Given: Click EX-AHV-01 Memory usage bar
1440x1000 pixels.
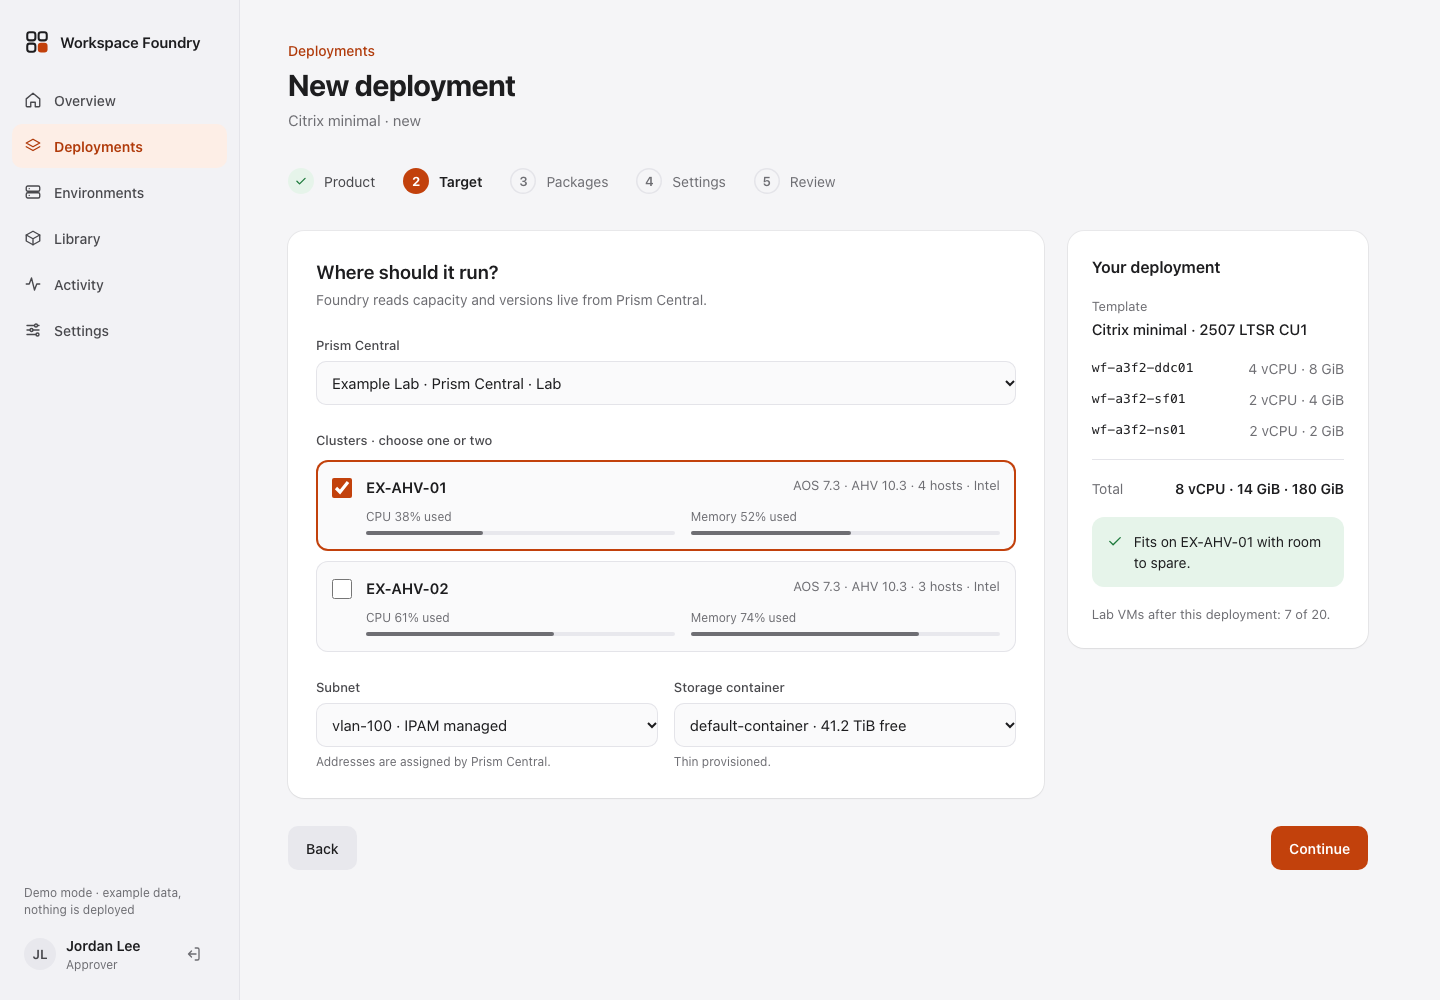Looking at the screenshot, I should [845, 533].
